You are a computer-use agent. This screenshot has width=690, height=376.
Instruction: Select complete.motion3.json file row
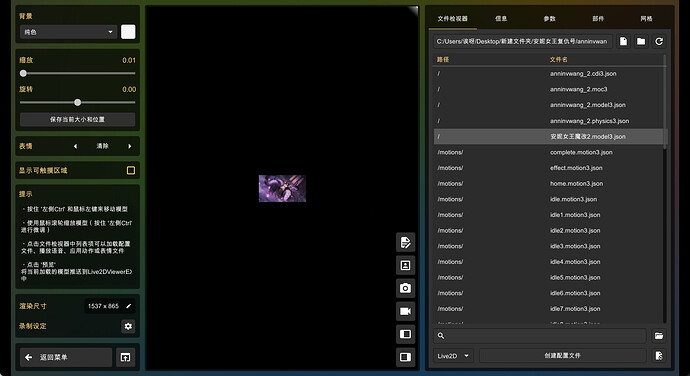(550, 152)
